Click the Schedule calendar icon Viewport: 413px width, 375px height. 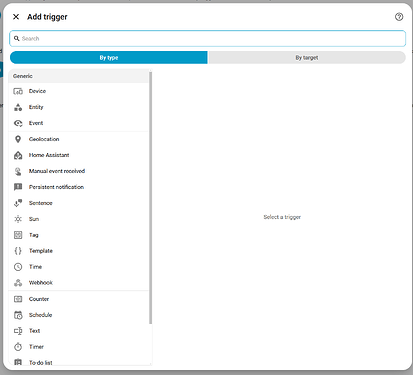pyautogui.click(x=18, y=315)
